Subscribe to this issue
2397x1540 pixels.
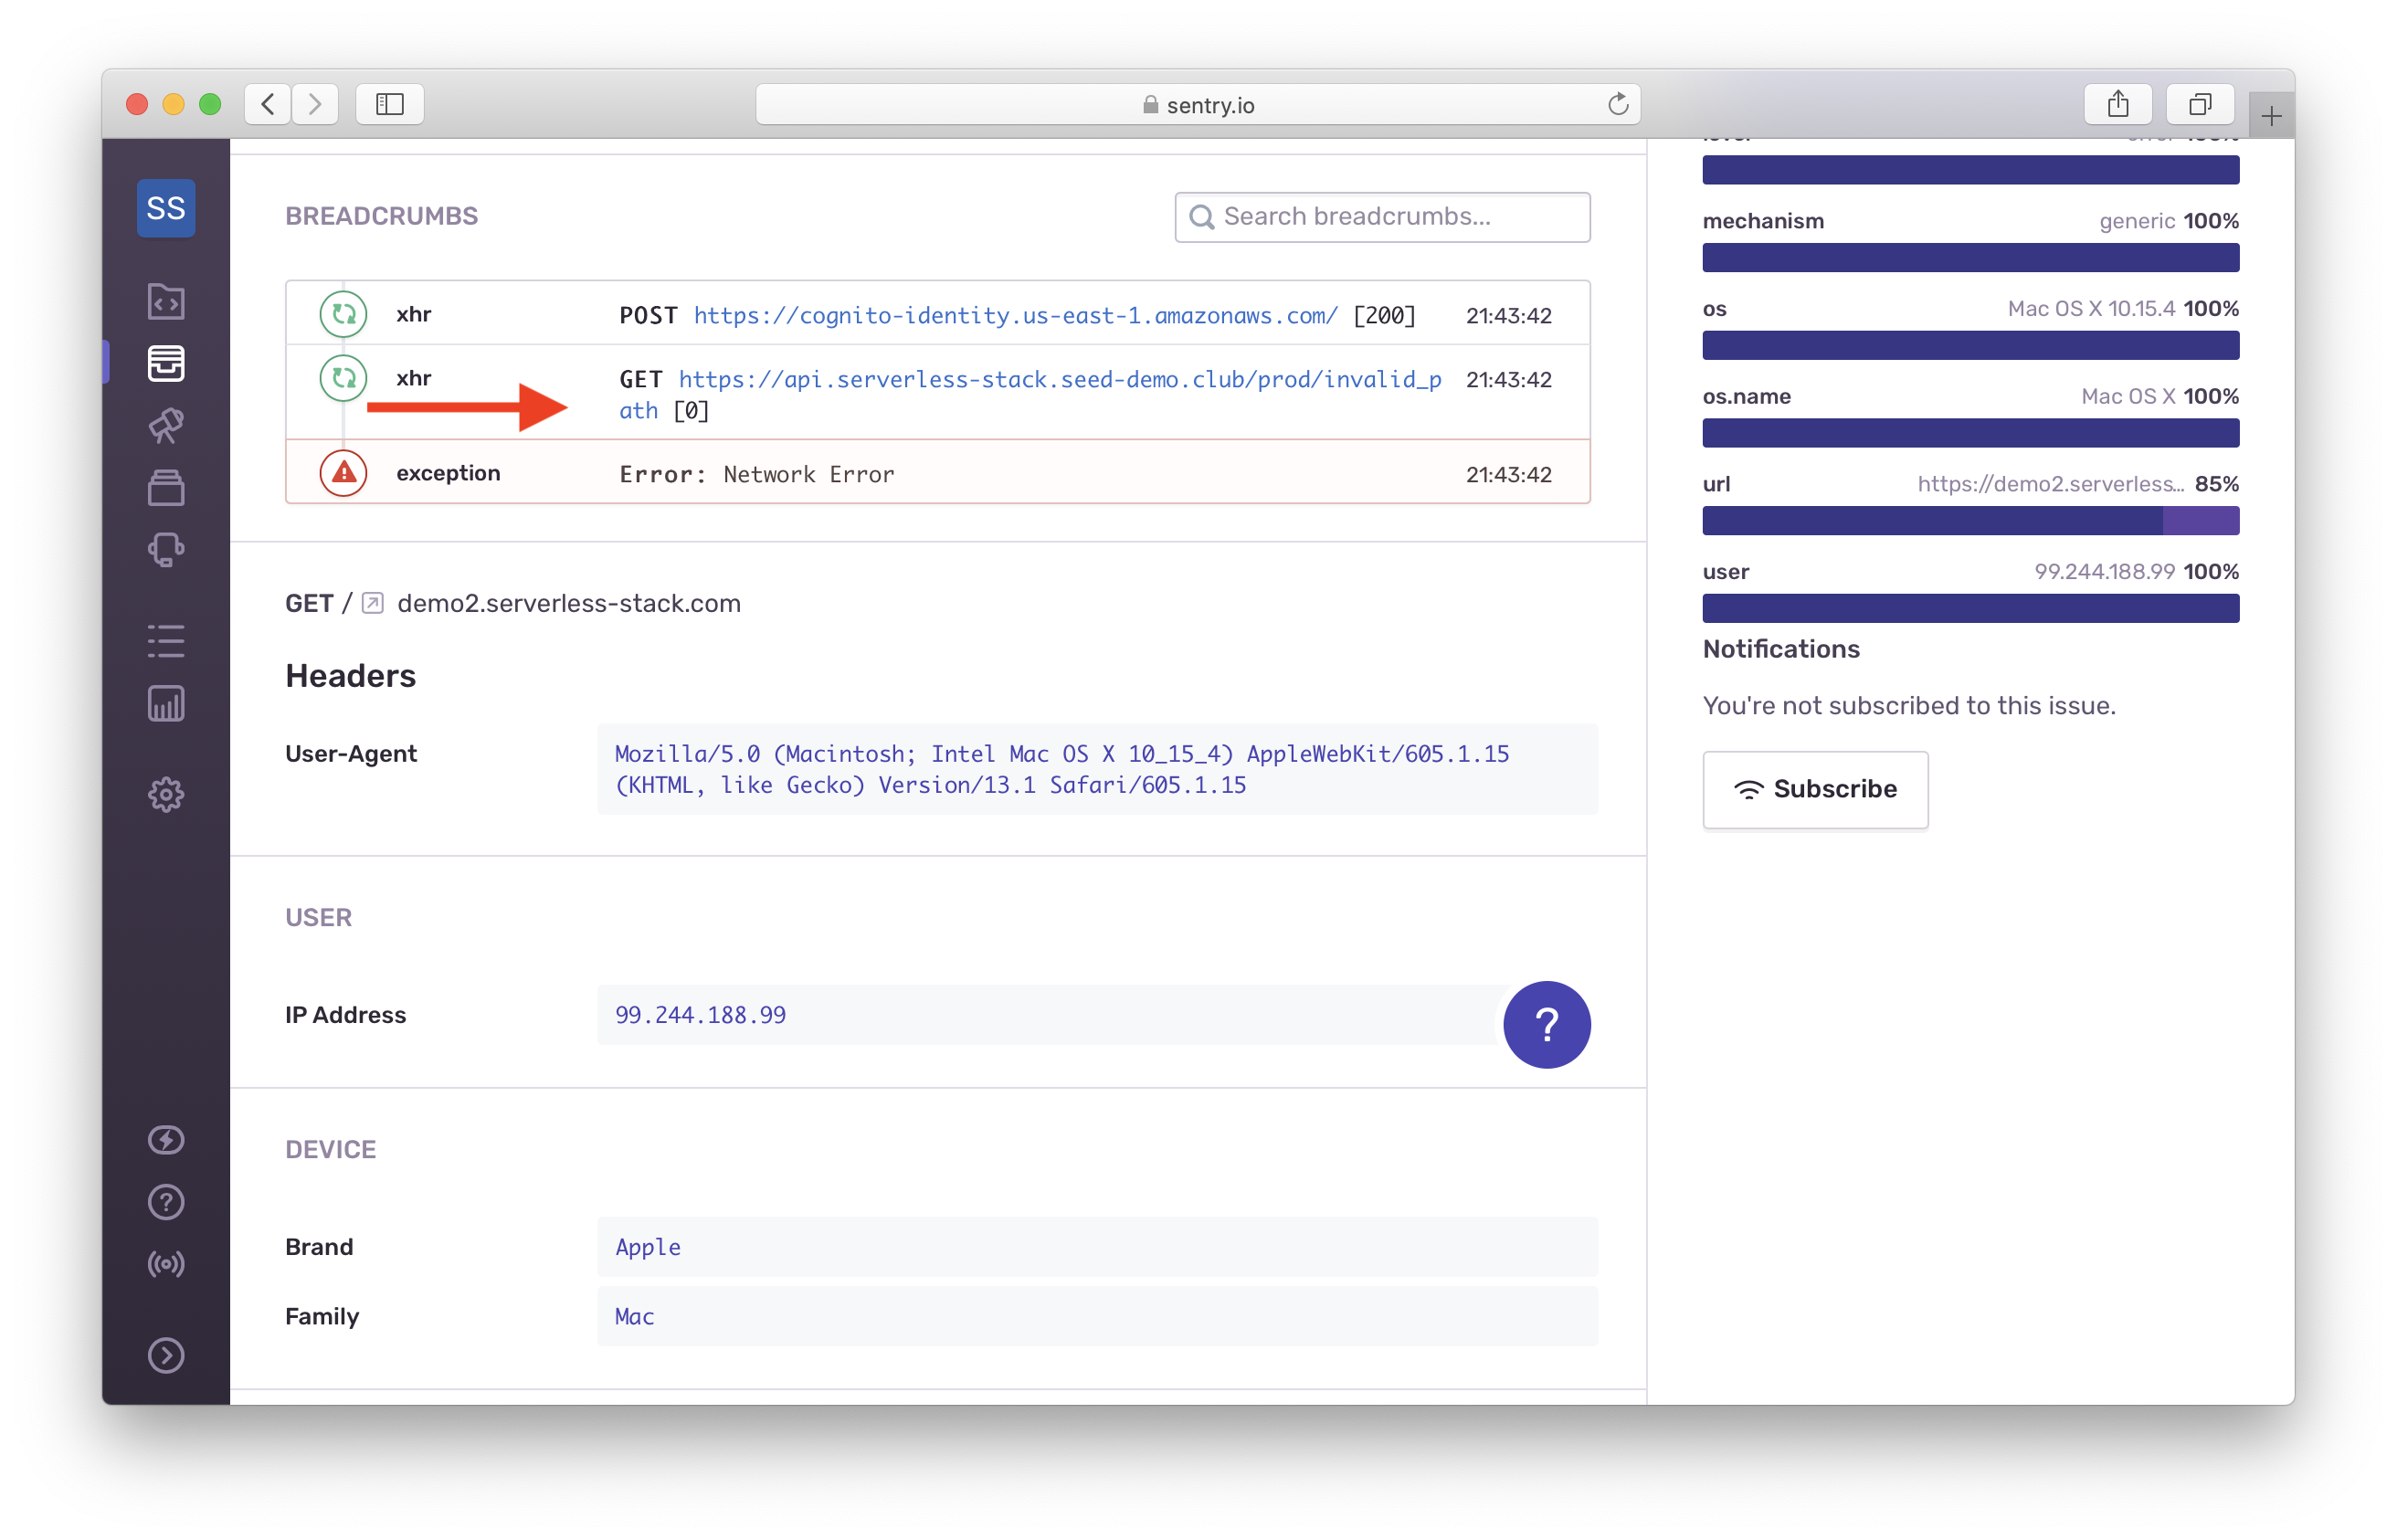[x=1815, y=789]
